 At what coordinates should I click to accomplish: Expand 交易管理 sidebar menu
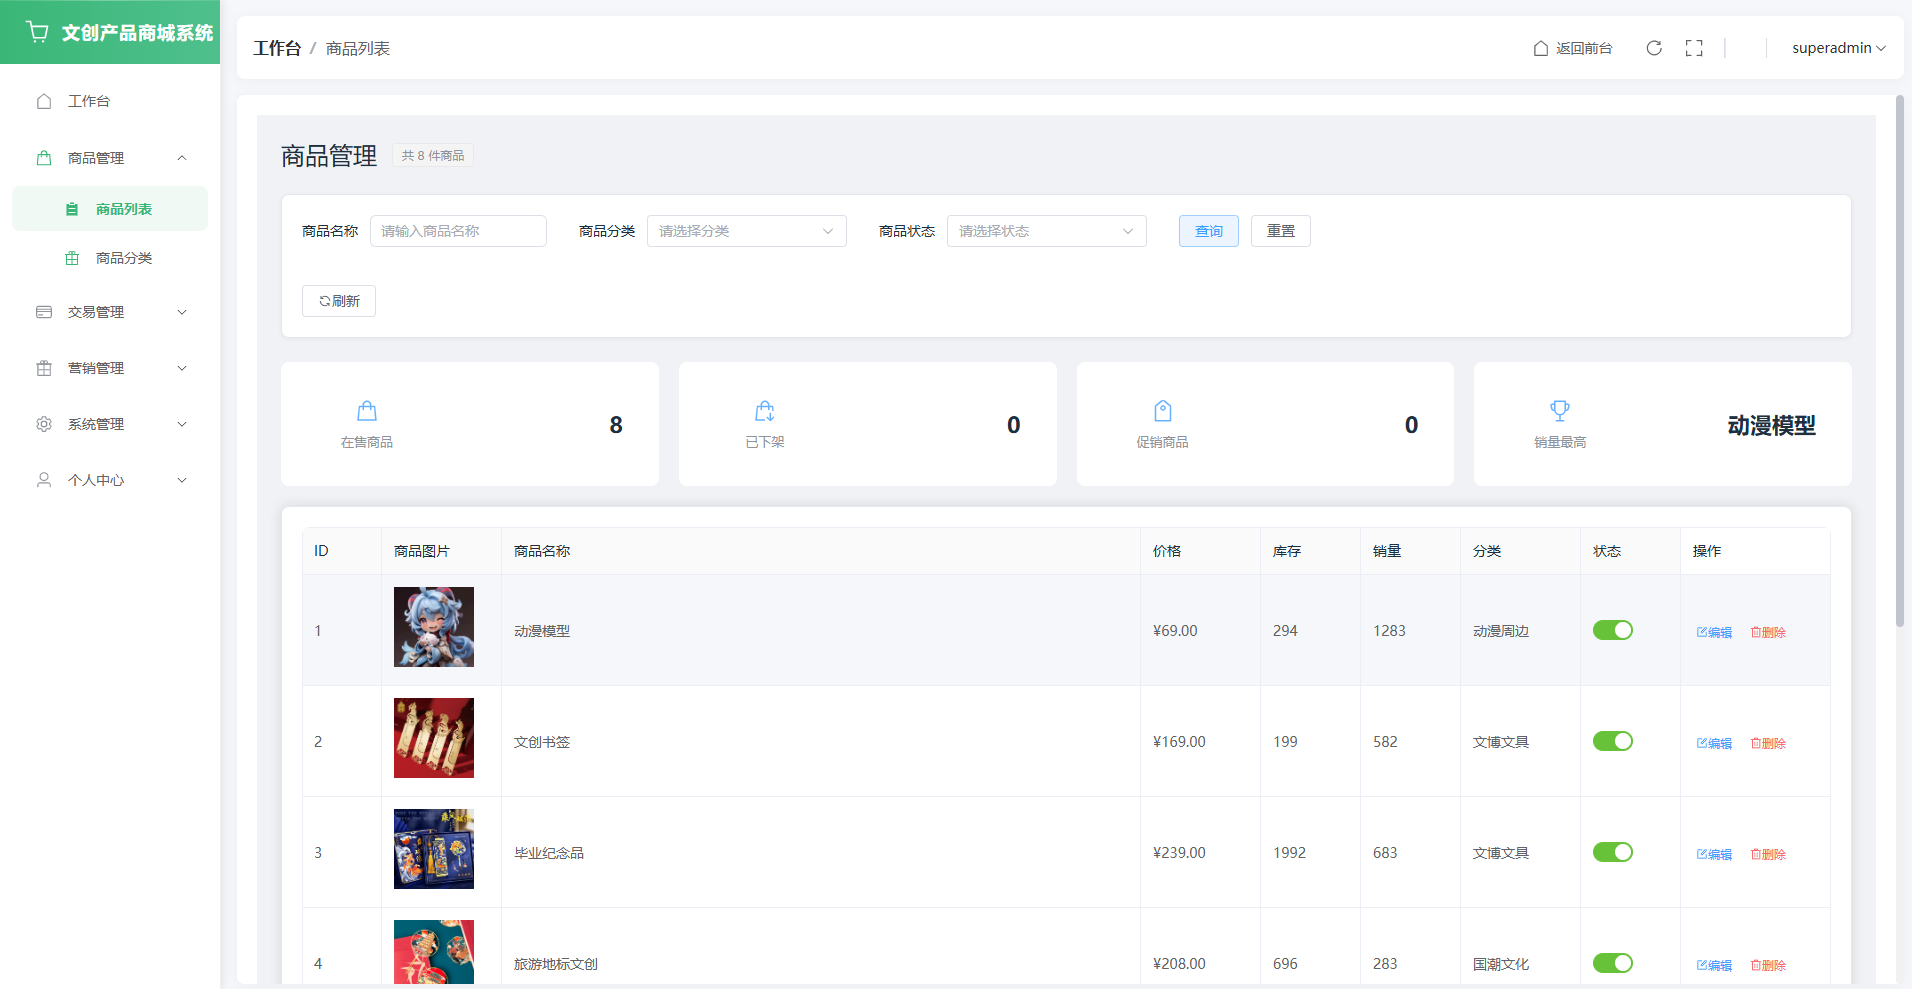(x=110, y=312)
